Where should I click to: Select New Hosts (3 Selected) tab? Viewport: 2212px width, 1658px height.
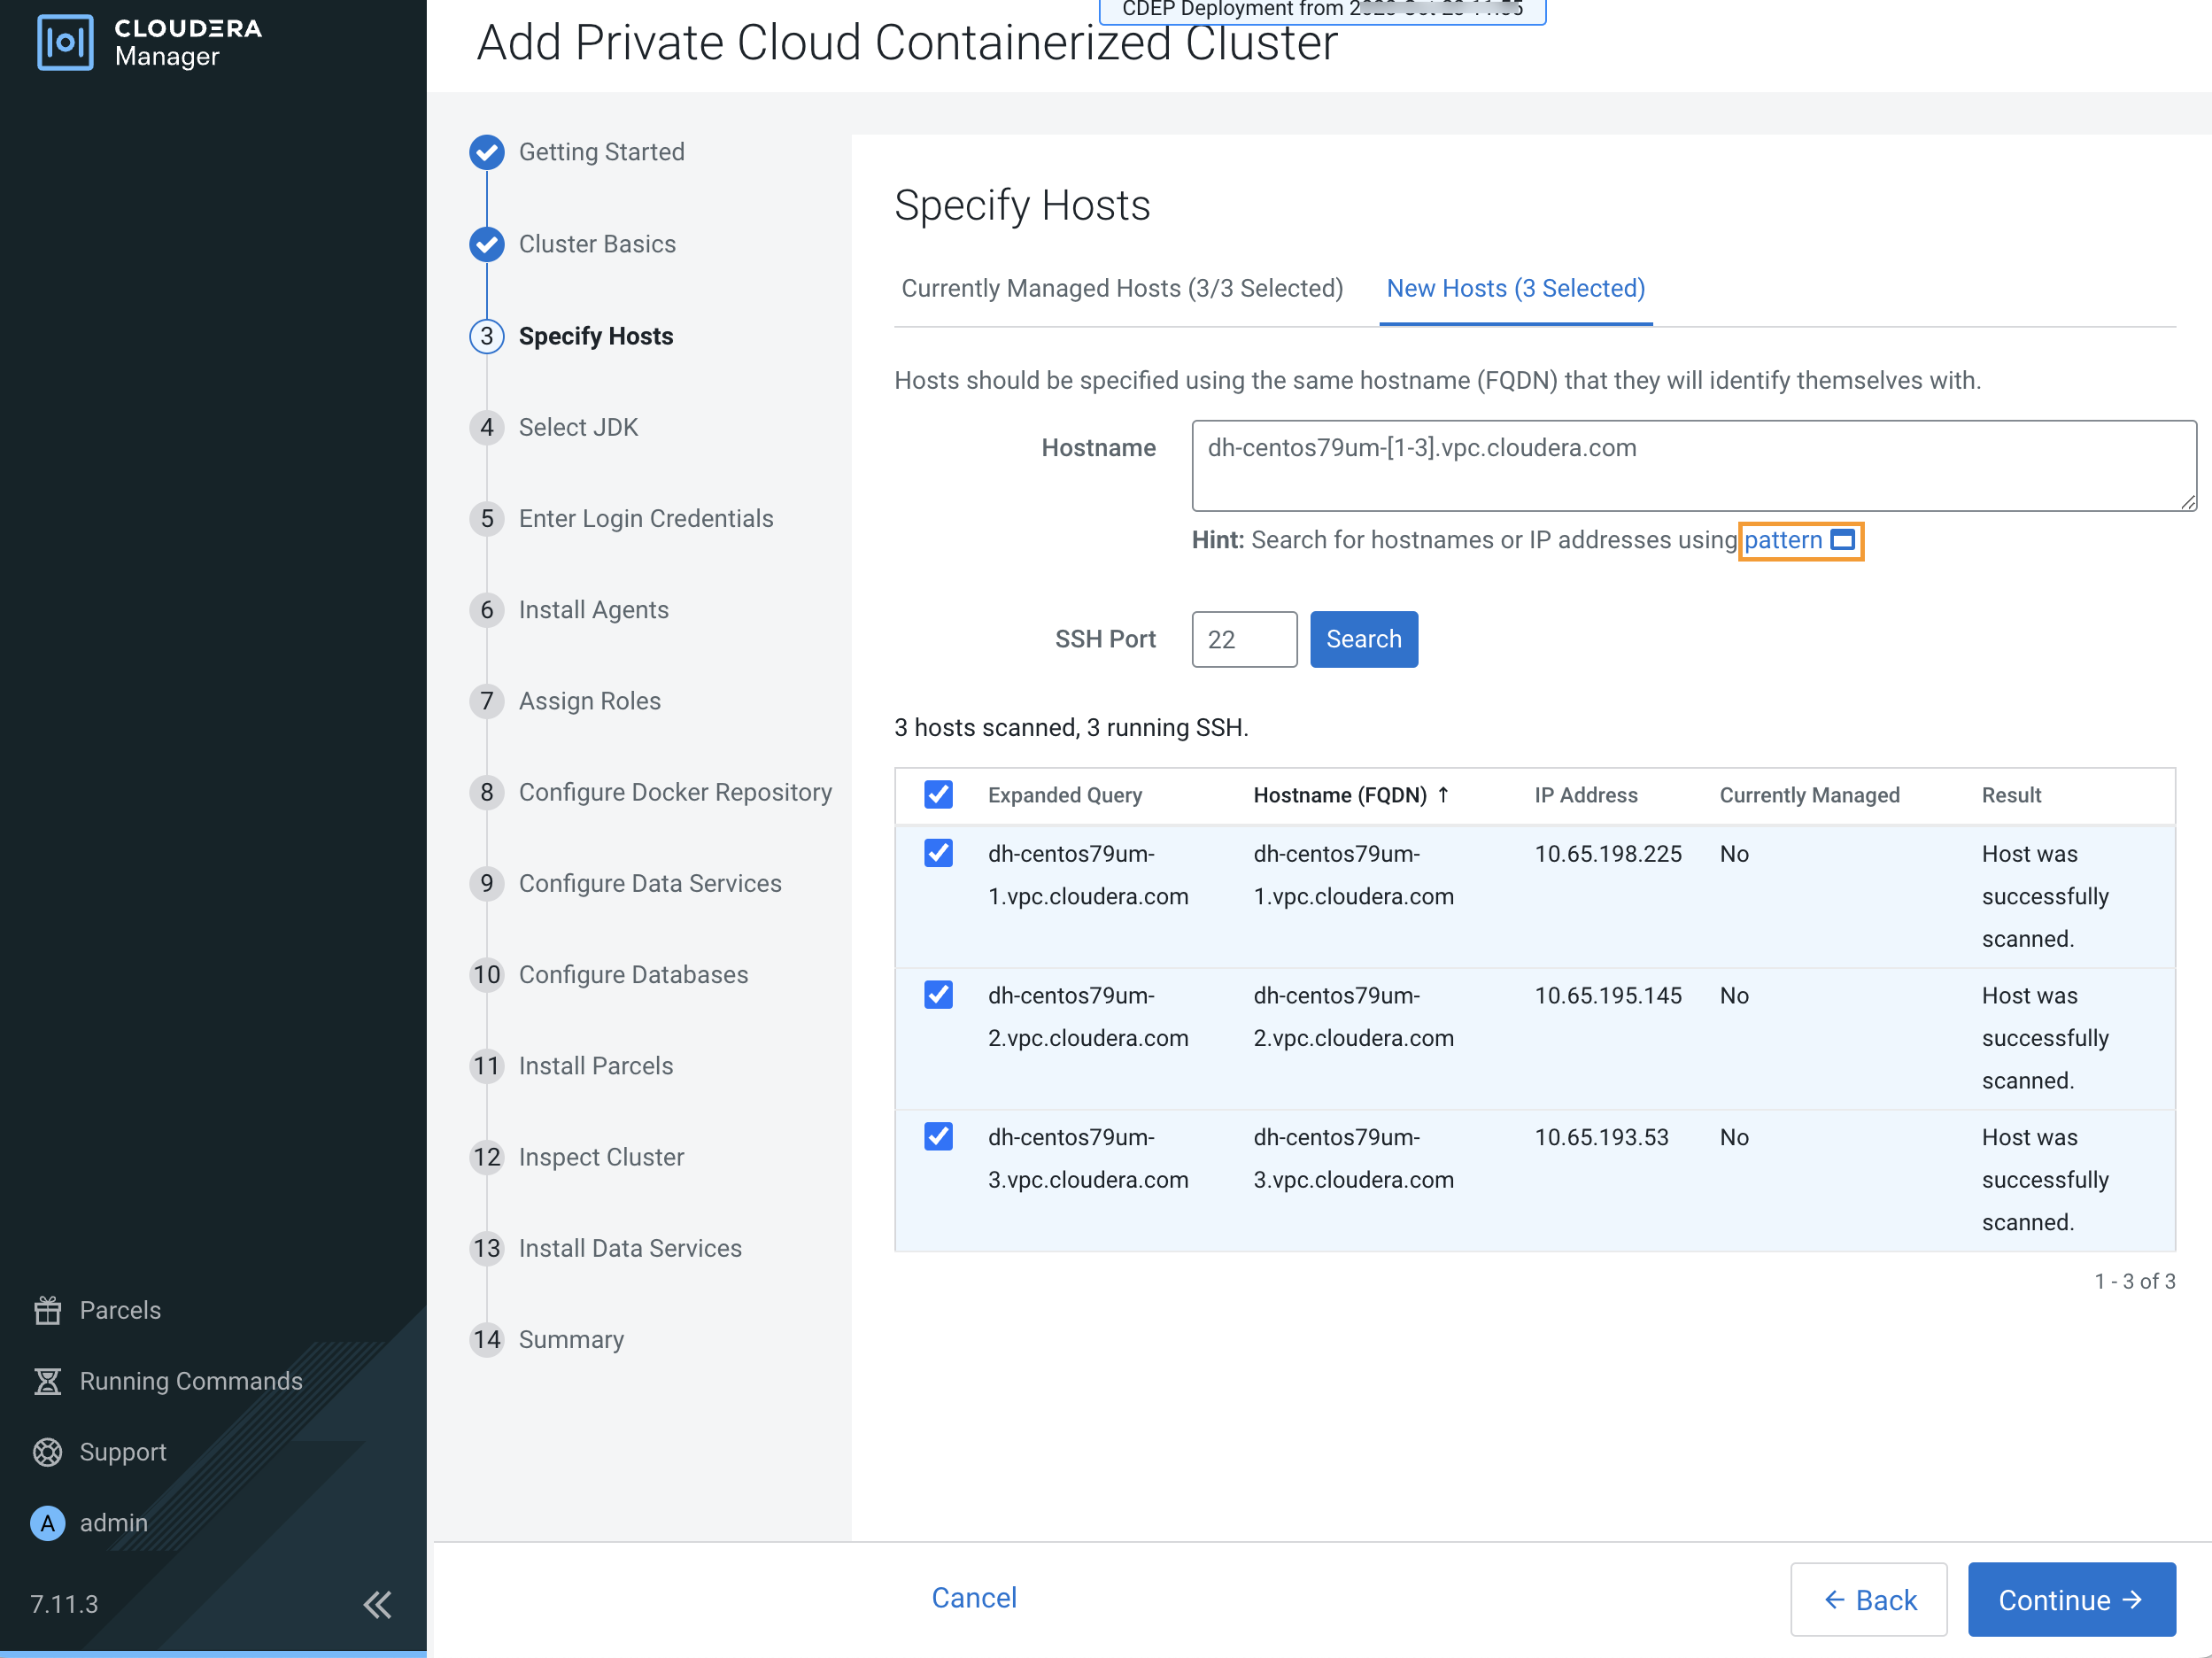1515,289
